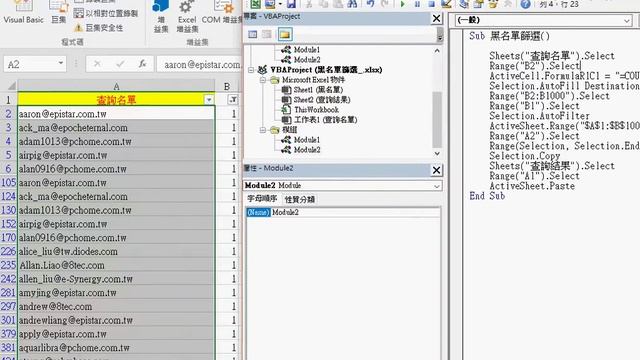Run the macro with green play icon
The image size is (640, 360).
tap(402, 4)
